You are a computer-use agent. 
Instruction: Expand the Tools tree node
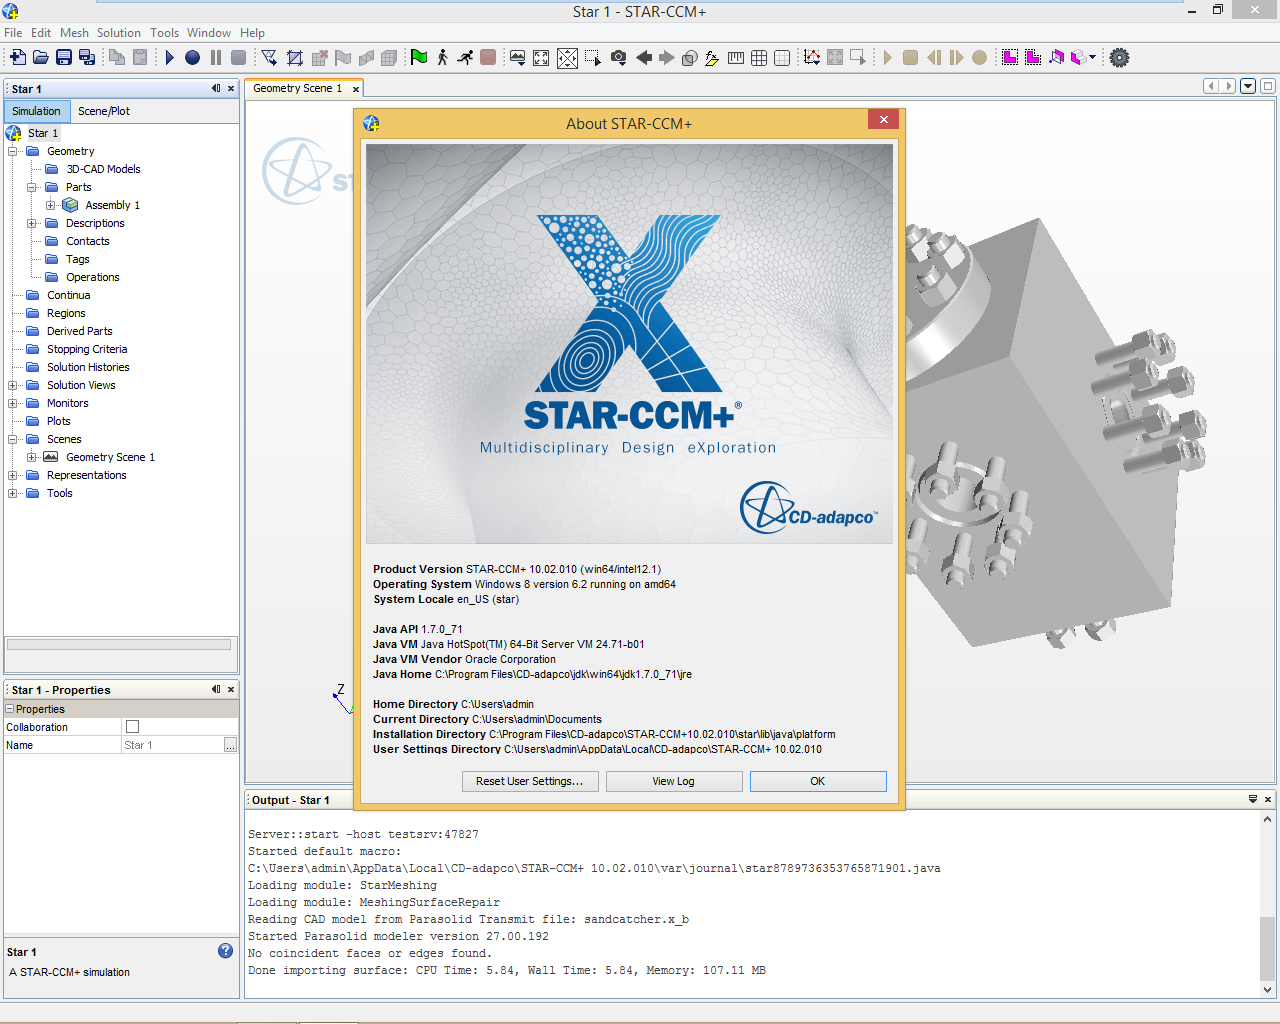click(x=13, y=494)
